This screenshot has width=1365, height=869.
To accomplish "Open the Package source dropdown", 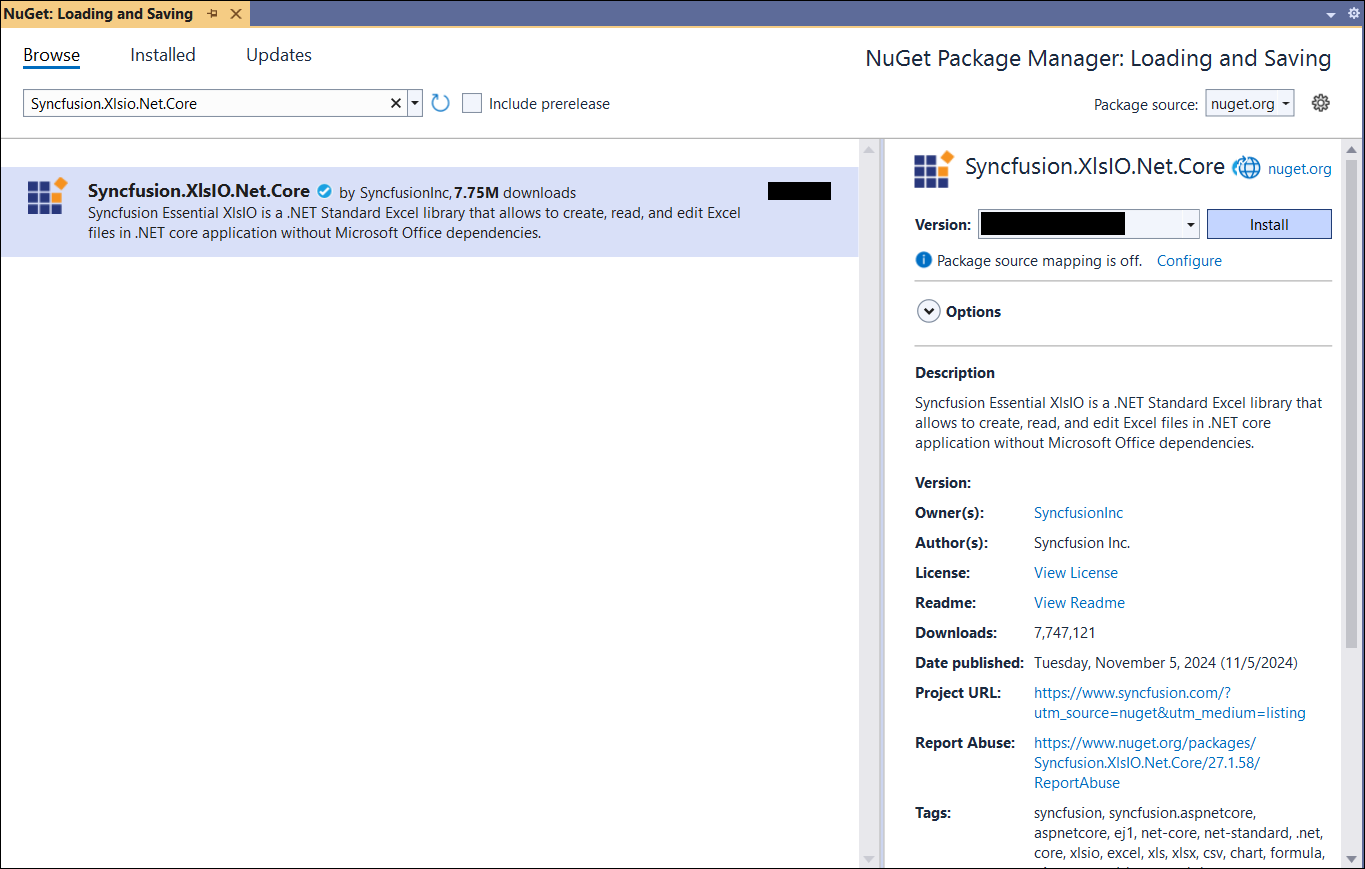I will click(x=1250, y=103).
